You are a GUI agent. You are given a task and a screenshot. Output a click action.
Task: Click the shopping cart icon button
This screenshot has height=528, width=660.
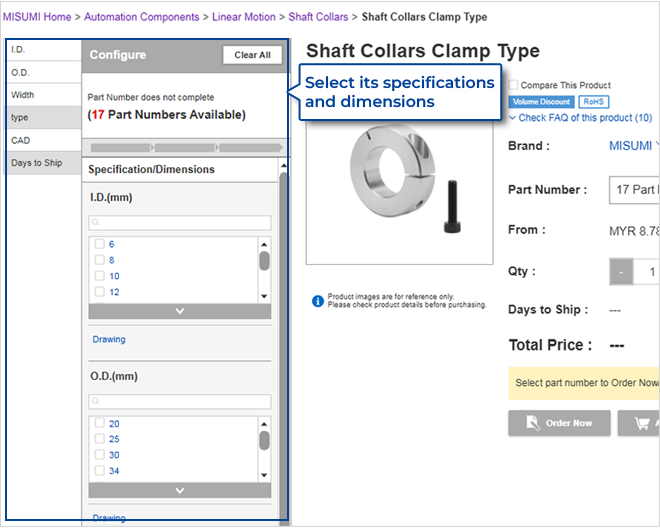click(x=638, y=423)
